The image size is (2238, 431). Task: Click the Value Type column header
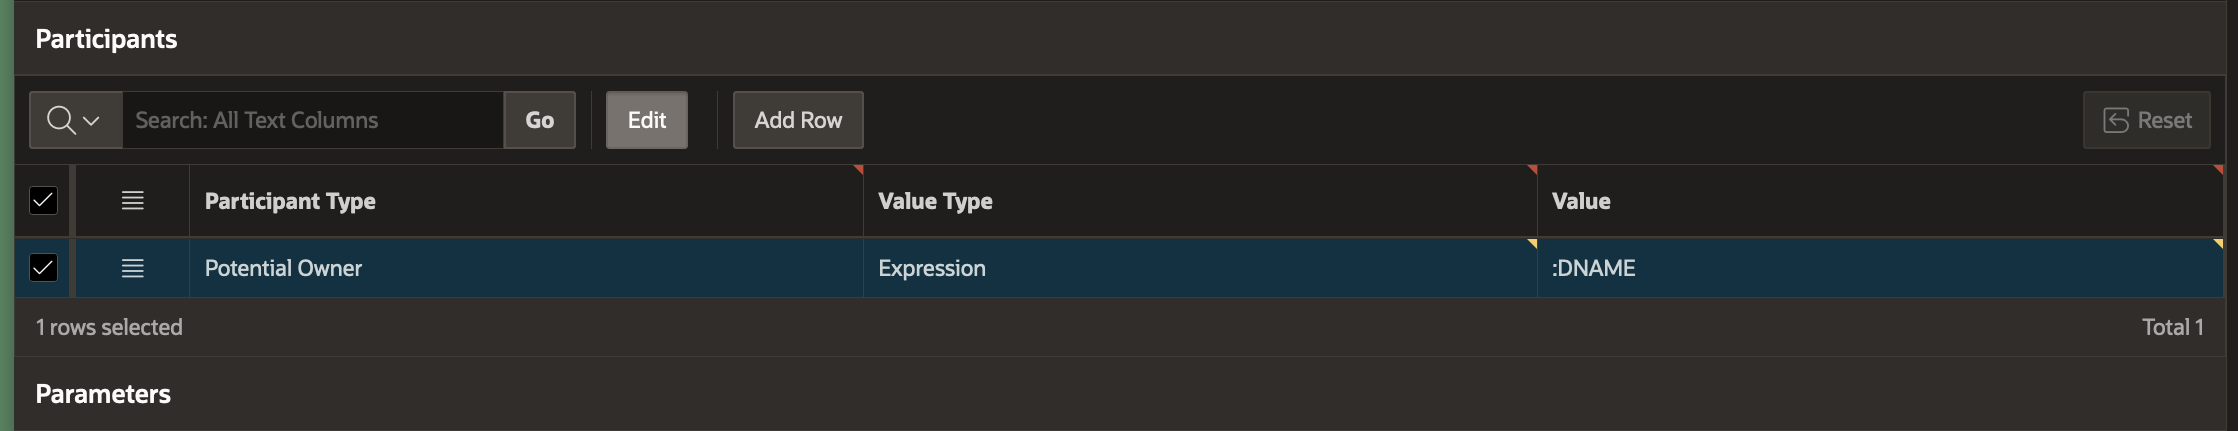pyautogui.click(x=935, y=201)
